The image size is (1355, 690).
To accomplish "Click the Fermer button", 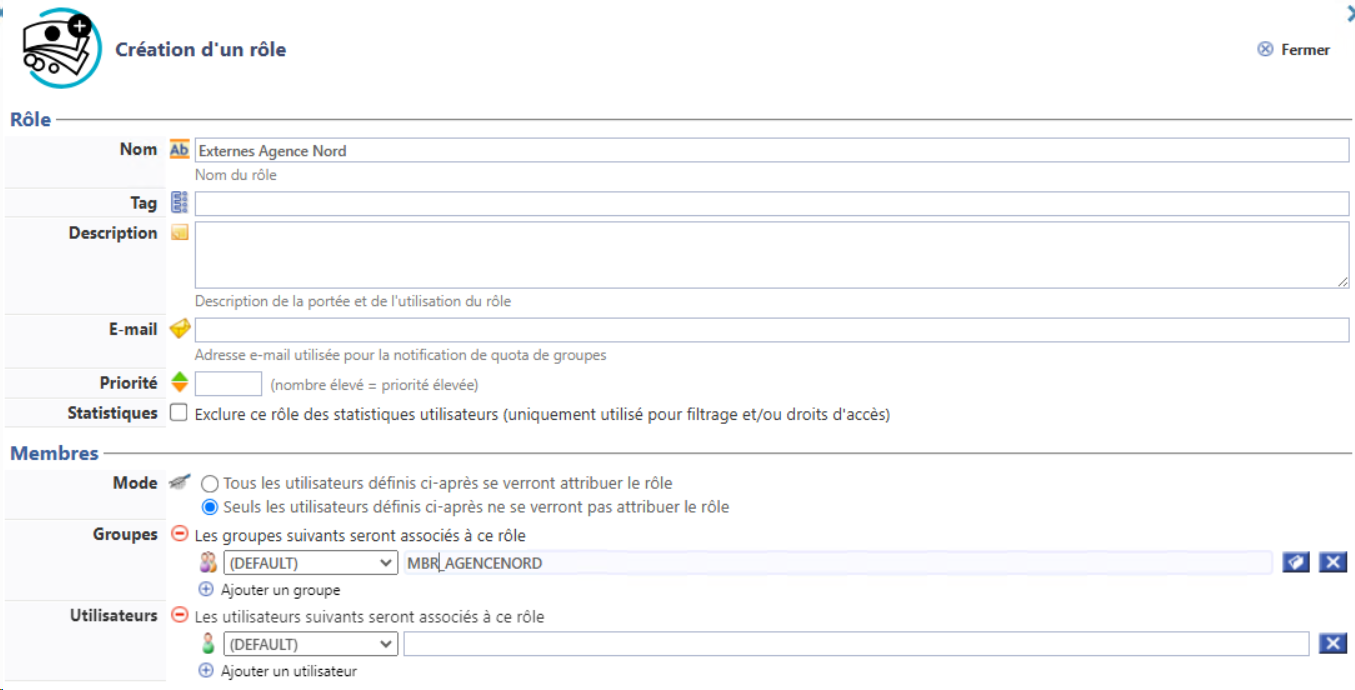I will pyautogui.click(x=1294, y=49).
